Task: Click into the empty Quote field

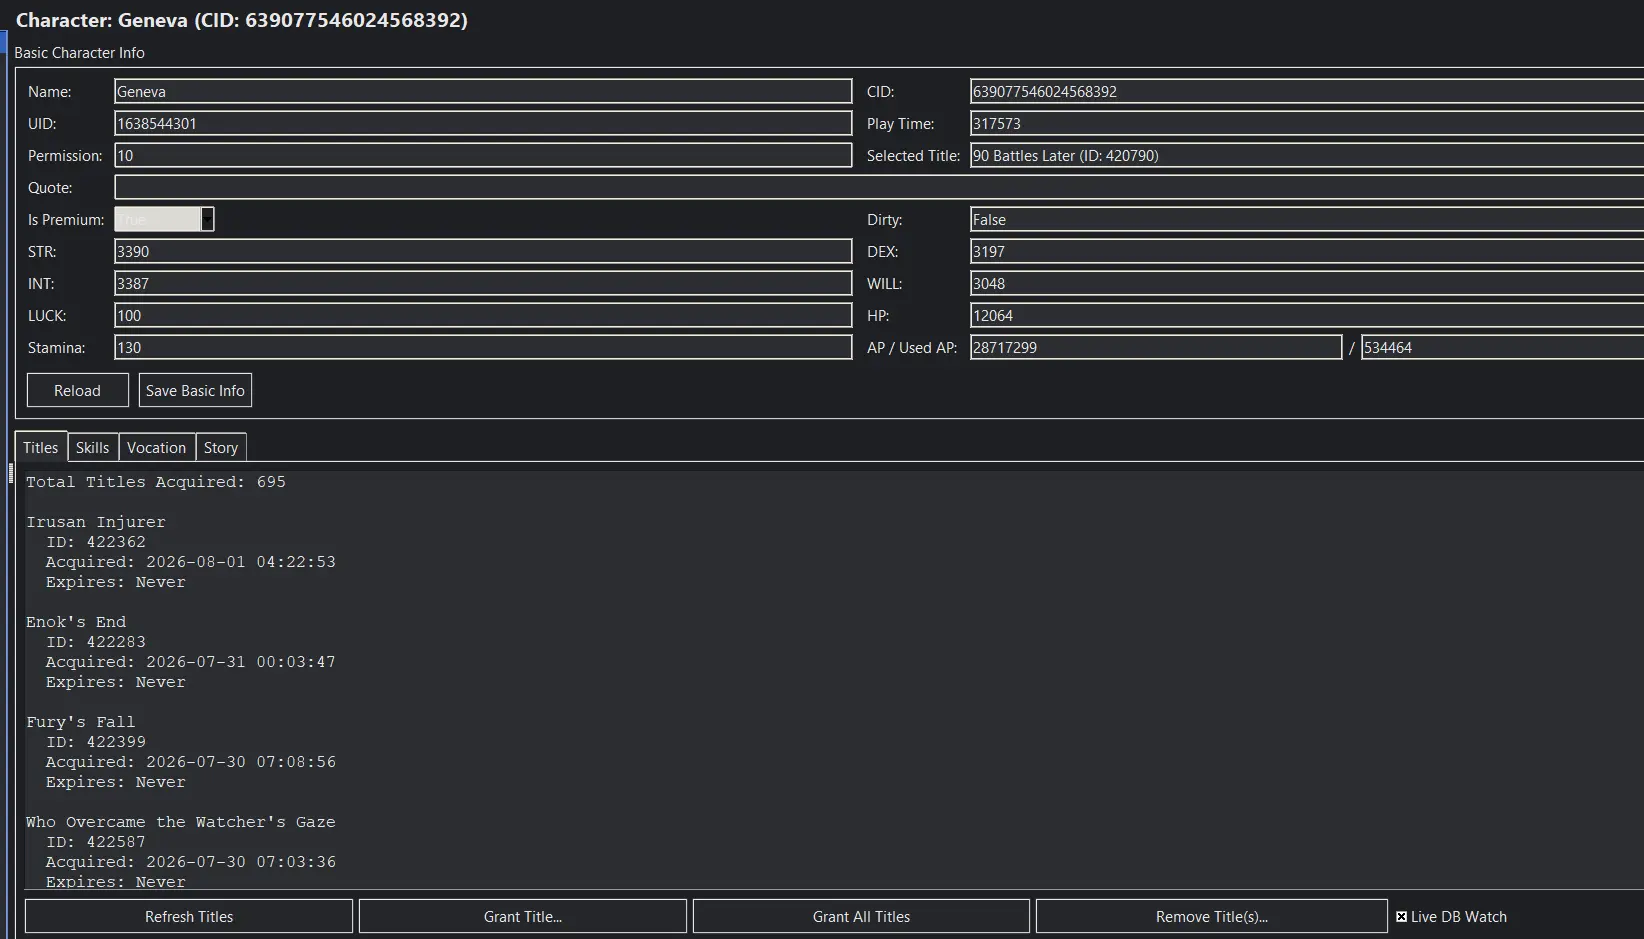Action: coord(879,187)
